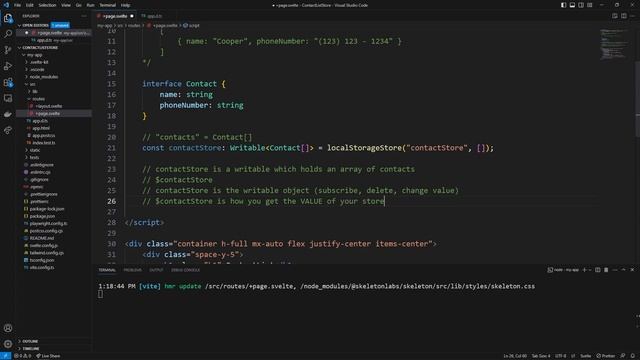Open Explorer more actions ellipsis
640x360 pixels.
[x=84, y=16]
